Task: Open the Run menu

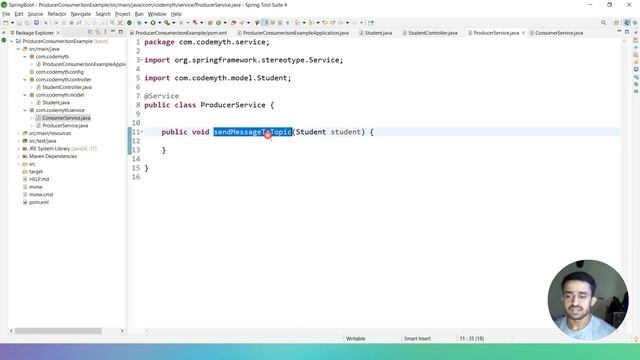Action: (x=139, y=14)
